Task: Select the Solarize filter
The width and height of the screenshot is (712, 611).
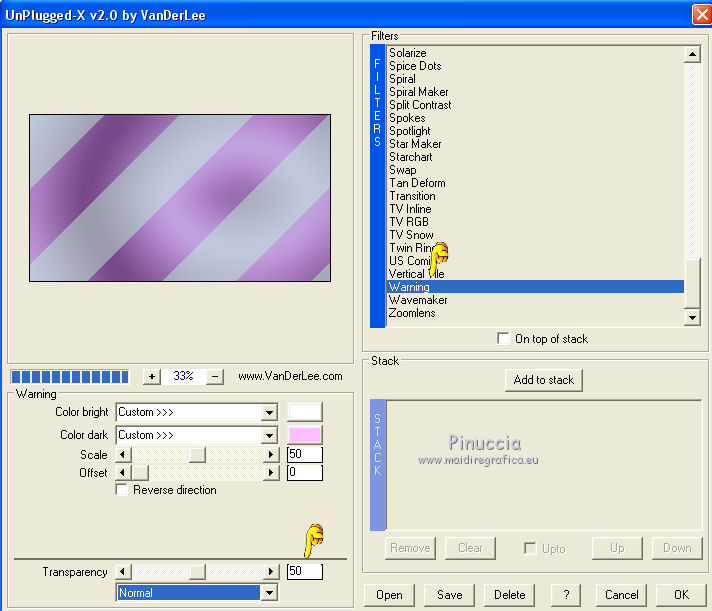Action: [407, 53]
